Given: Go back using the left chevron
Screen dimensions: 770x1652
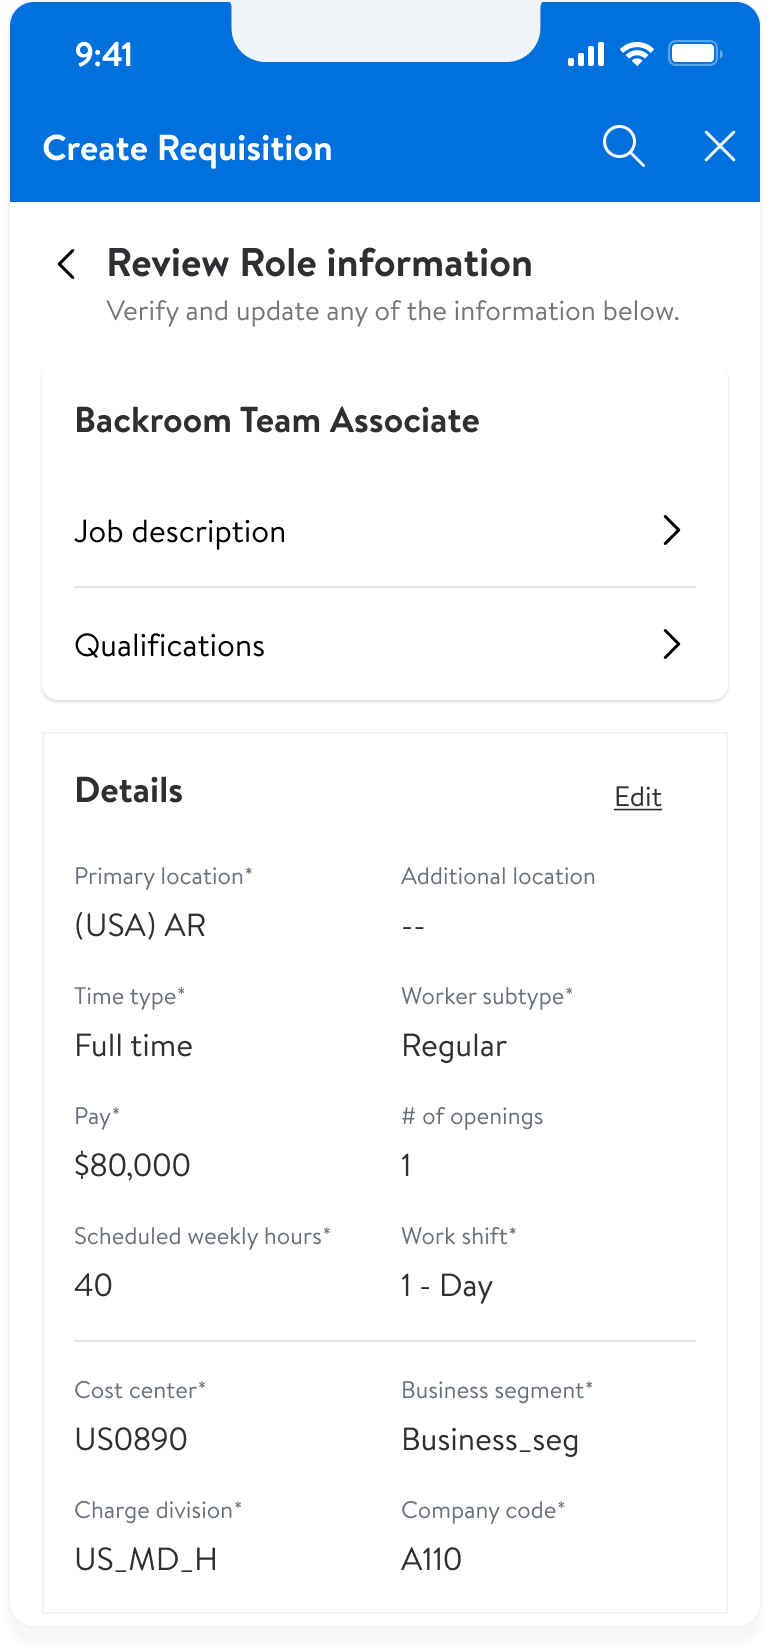Looking at the screenshot, I should [67, 264].
